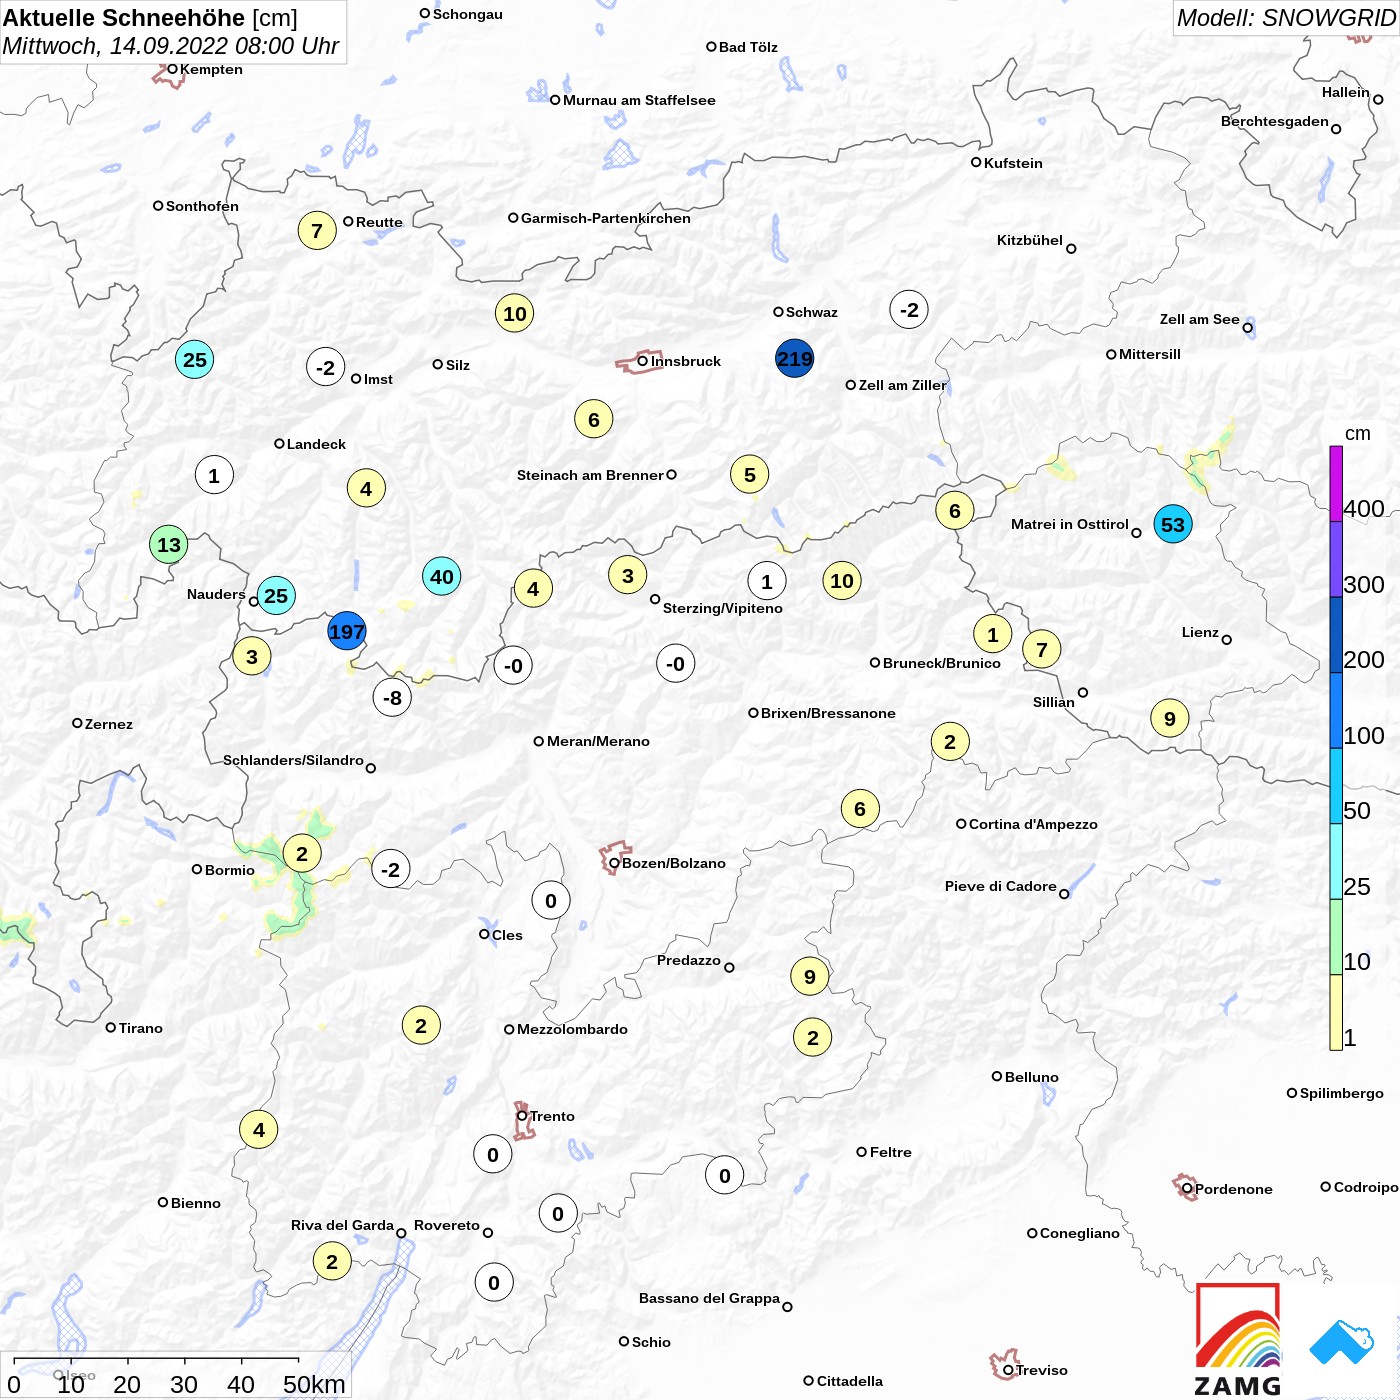Screen dimensions: 1400x1400
Task: Click the 219 cm snow marker near Schwaz
Action: click(x=795, y=359)
